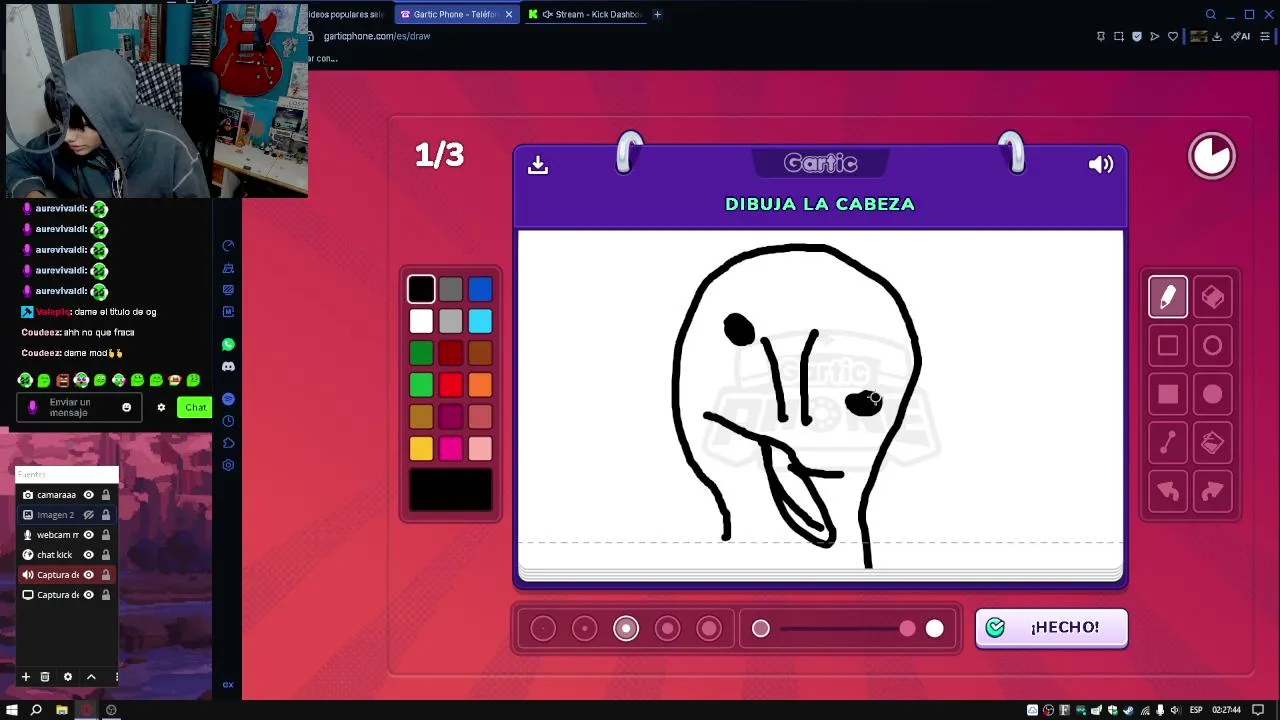Click the round countdown timer
Viewport: 1280px width, 720px height.
(x=1212, y=156)
